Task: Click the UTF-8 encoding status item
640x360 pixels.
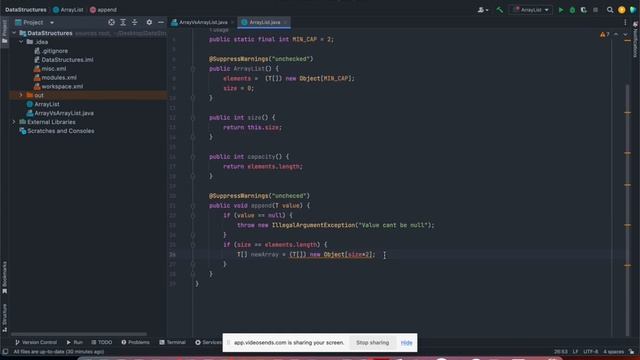Action: pyautogui.click(x=591, y=351)
